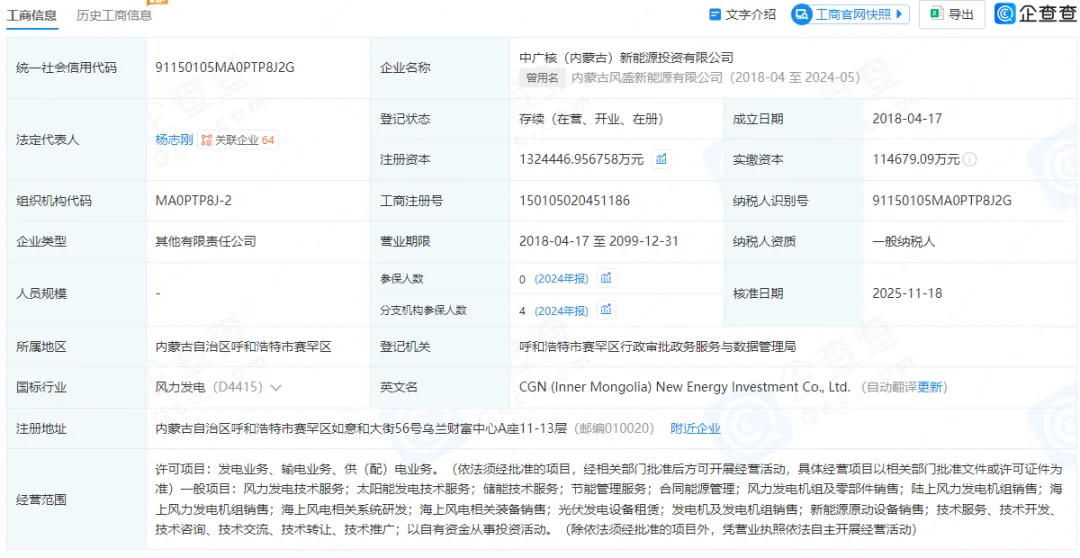Click organization code MA0PTP8J-2
Image resolution: width=1080 pixels, height=558 pixels.
click(x=194, y=200)
